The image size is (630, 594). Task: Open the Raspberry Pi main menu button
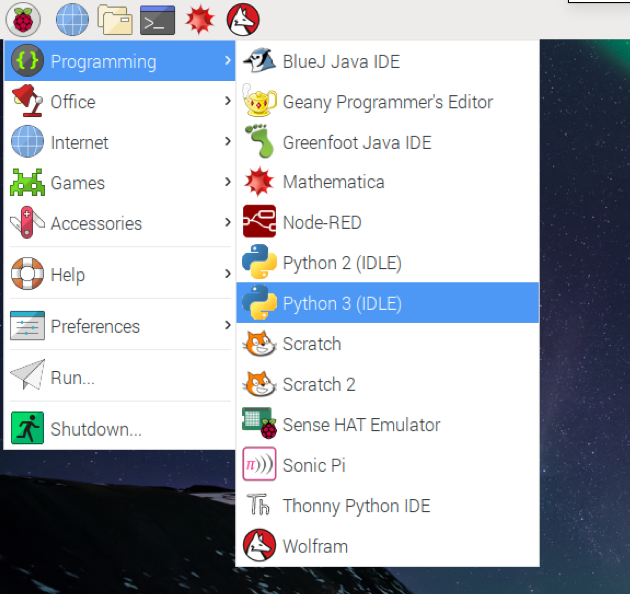(x=23, y=19)
